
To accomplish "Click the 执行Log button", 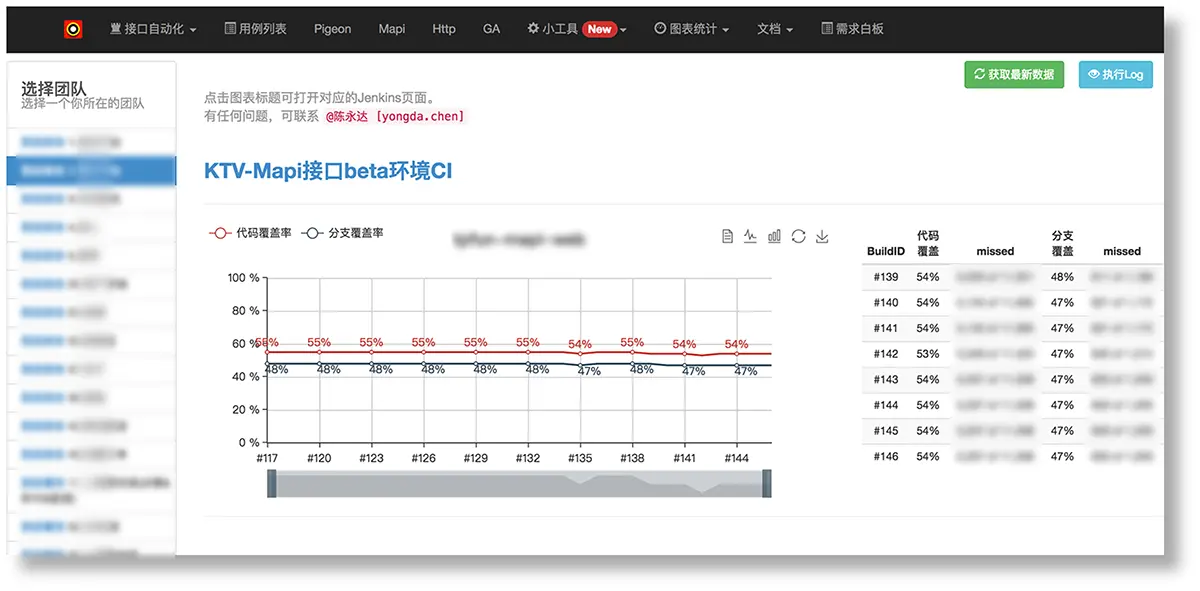I will (1116, 74).
